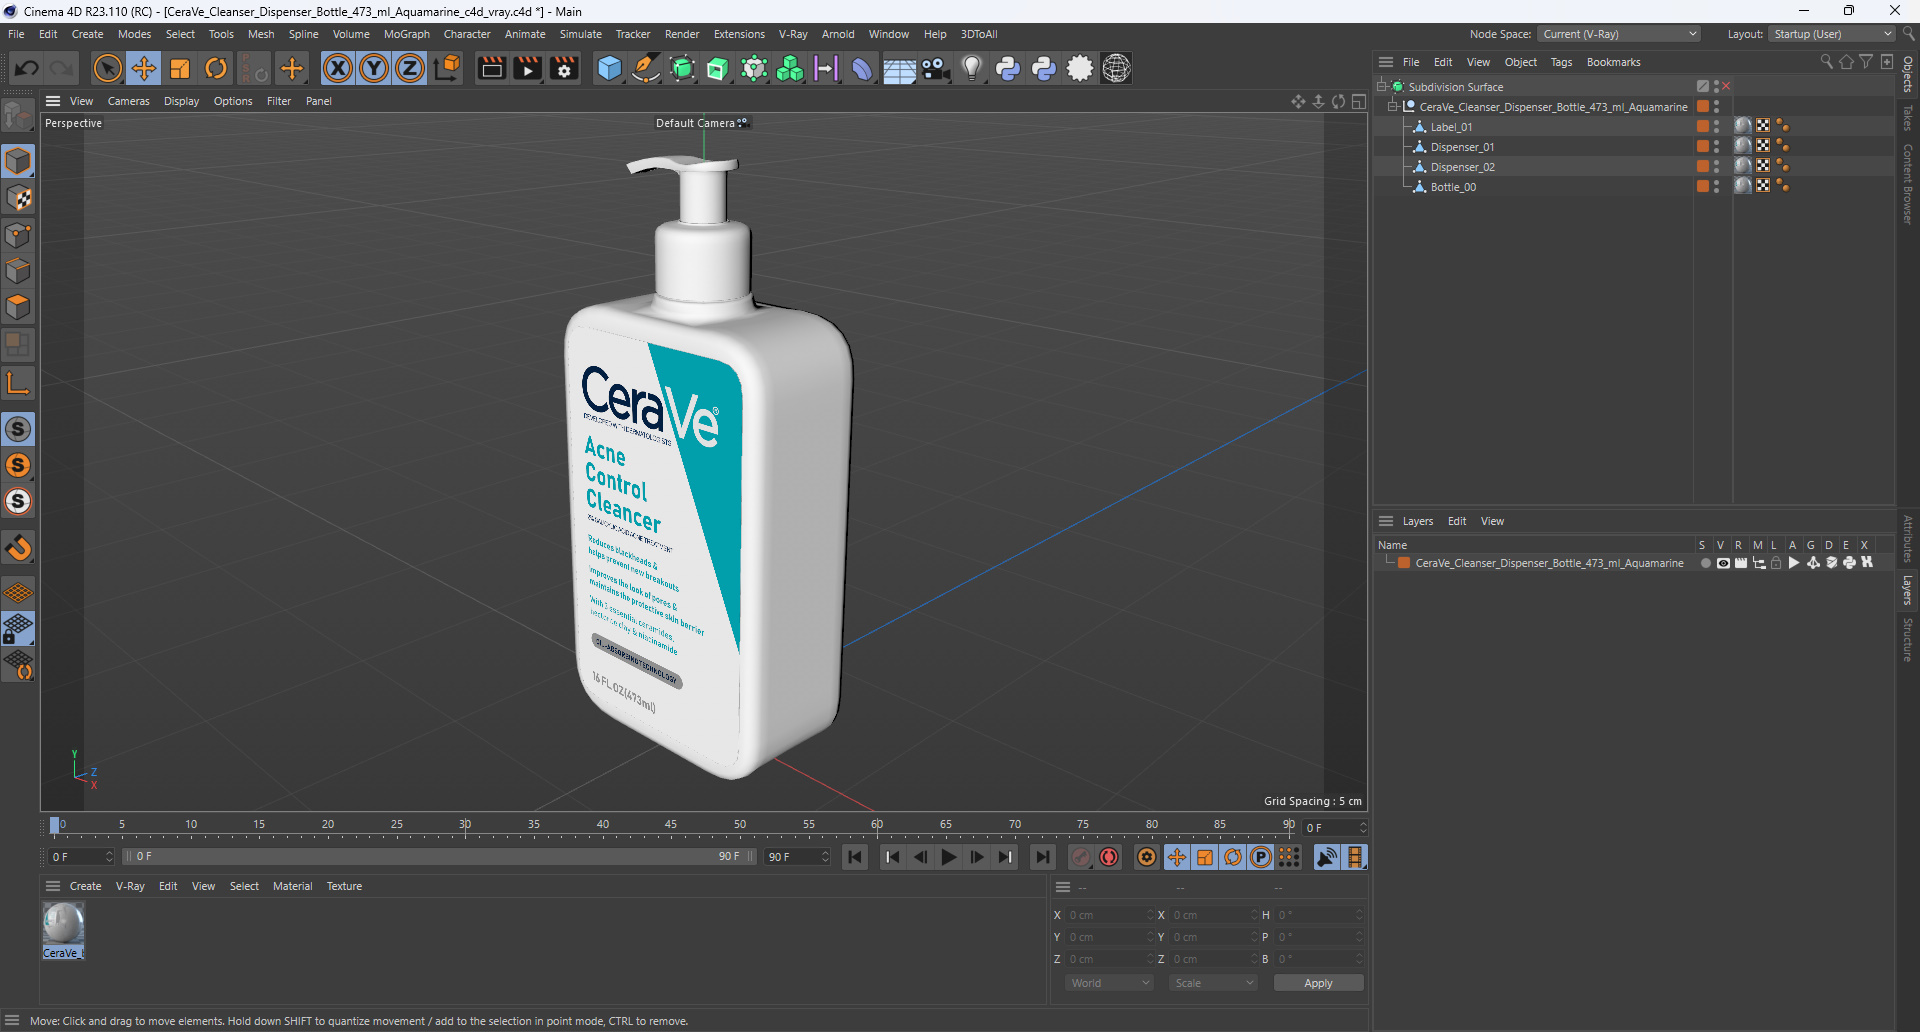The width and height of the screenshot is (1920, 1032).
Task: Toggle CeraVe layer view visibility eye
Action: (x=1723, y=563)
